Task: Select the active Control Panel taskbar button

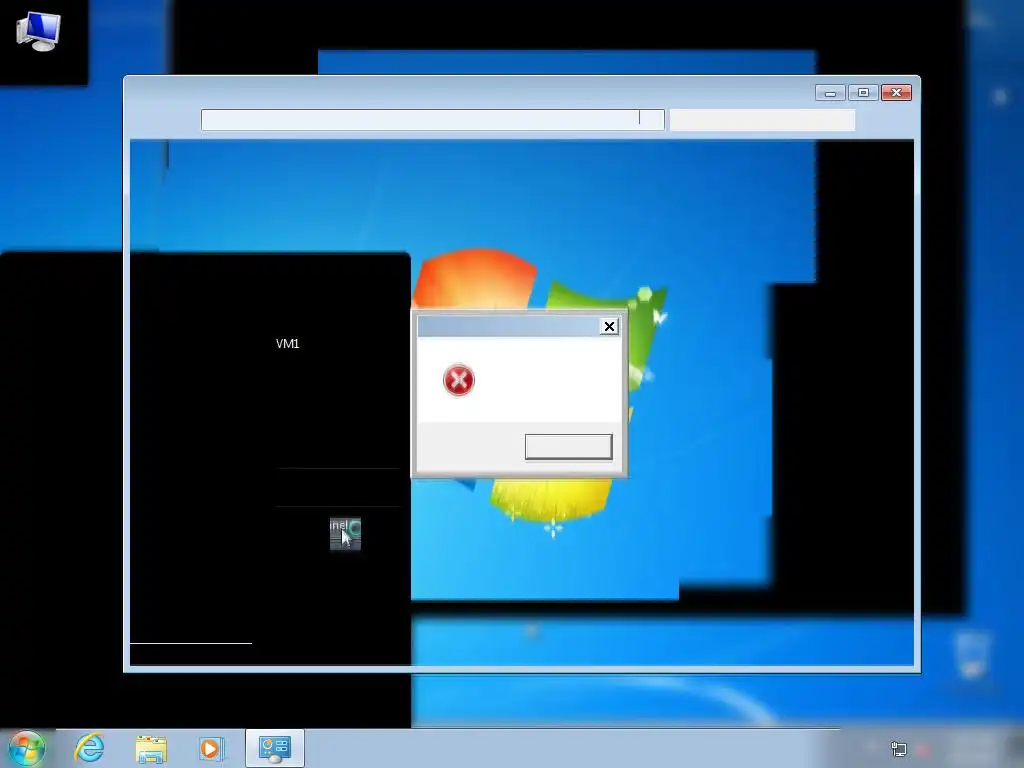Action: coord(275,748)
